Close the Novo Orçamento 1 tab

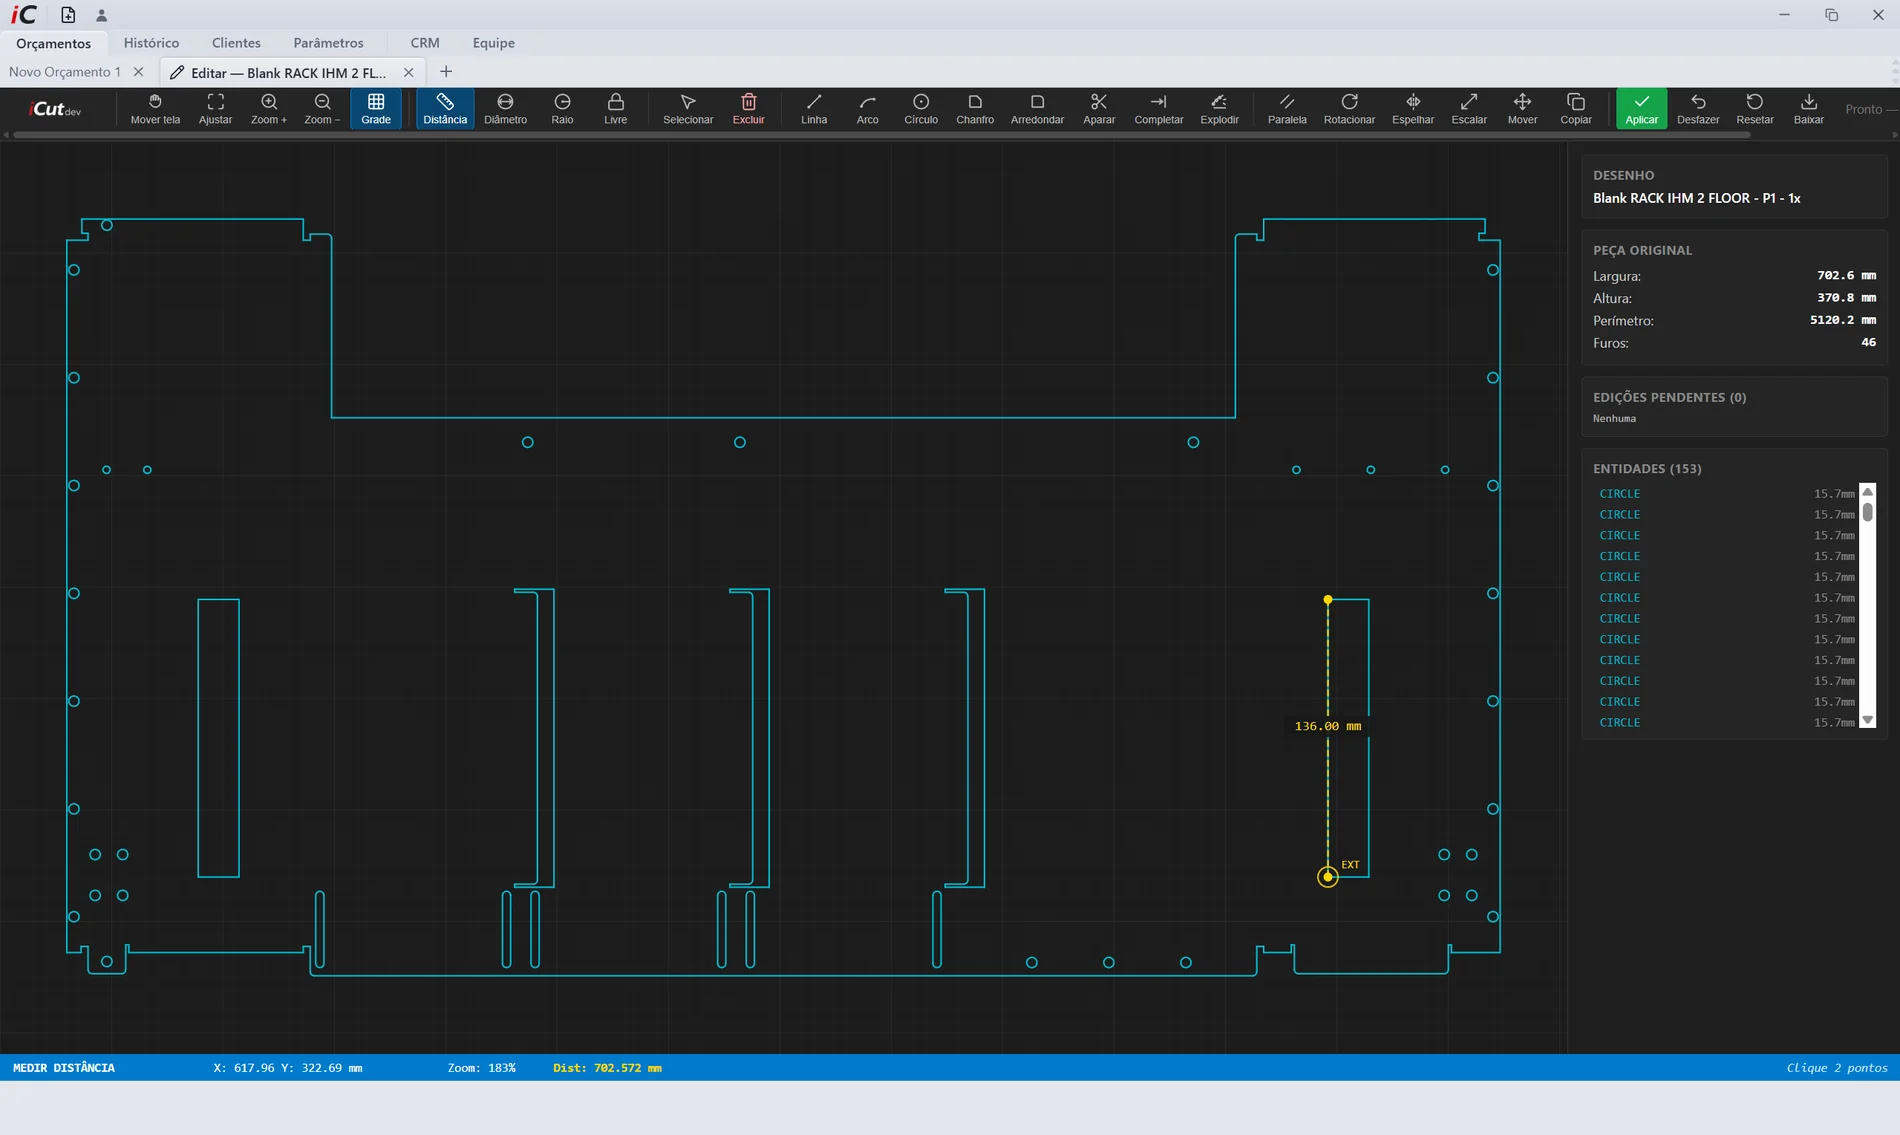coord(139,72)
